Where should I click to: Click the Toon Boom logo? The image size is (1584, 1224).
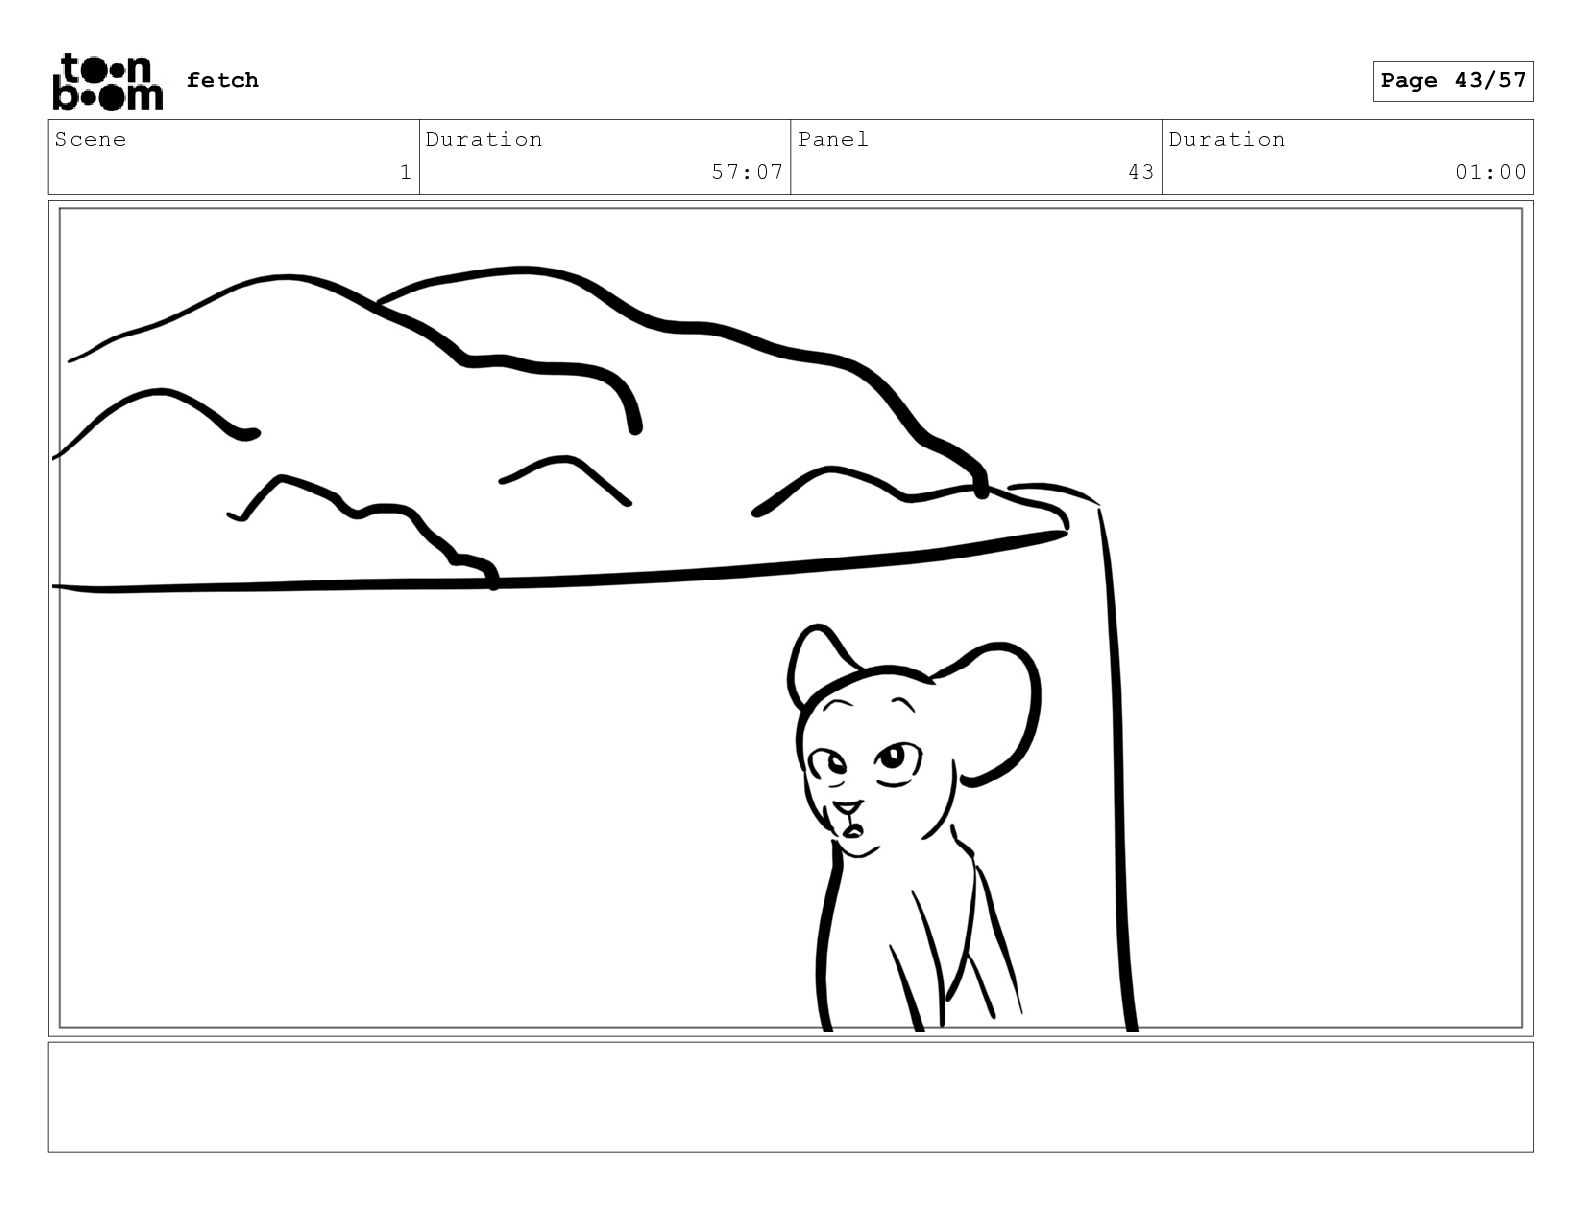[x=107, y=81]
